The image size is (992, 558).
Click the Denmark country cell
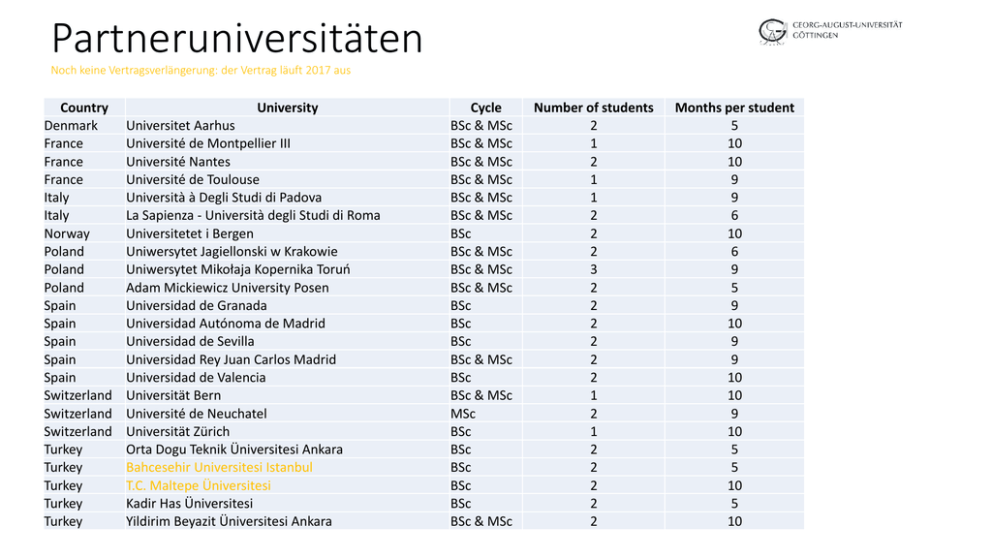[71, 126]
